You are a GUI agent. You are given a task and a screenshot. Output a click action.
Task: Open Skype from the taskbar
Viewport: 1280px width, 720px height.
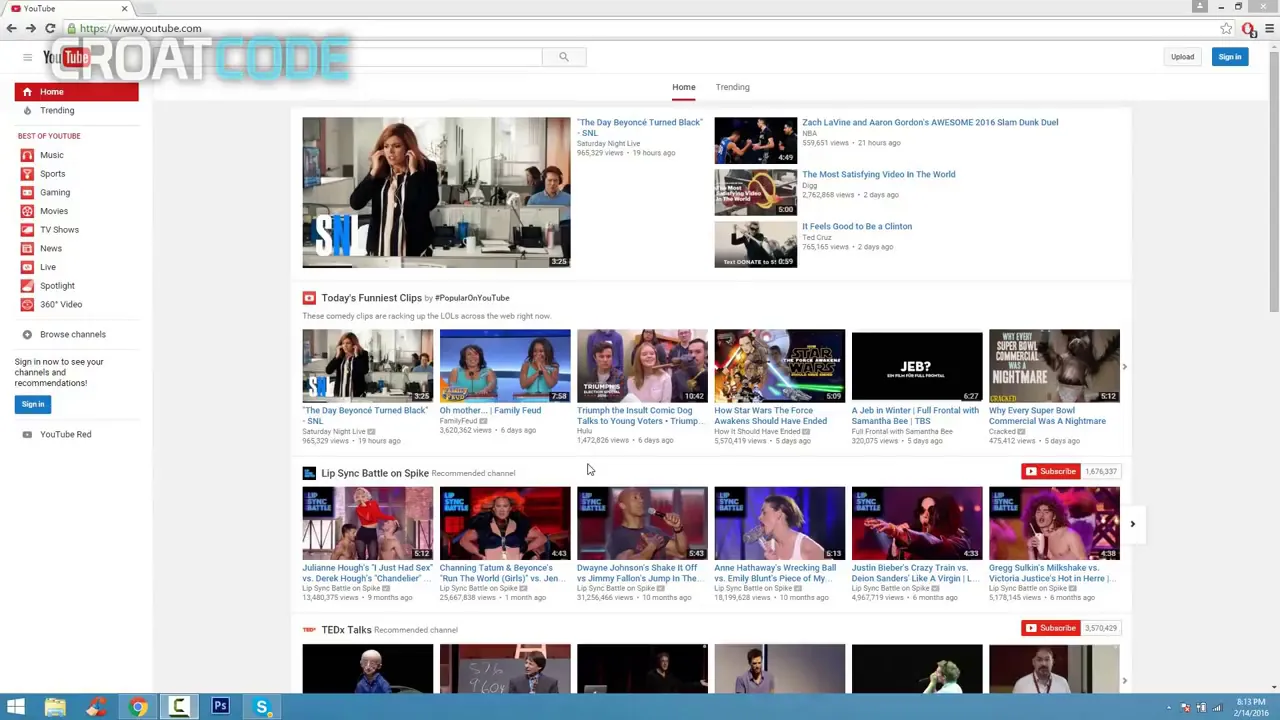pyautogui.click(x=262, y=707)
